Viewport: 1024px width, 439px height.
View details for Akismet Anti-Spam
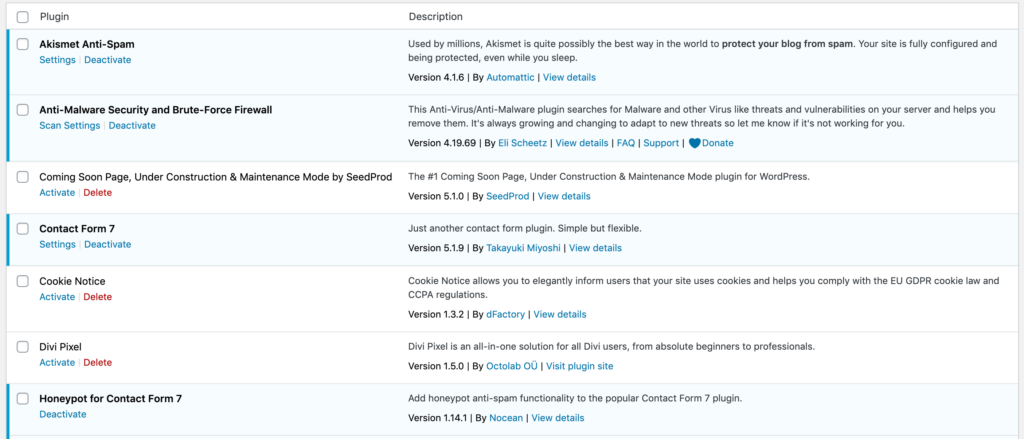569,77
